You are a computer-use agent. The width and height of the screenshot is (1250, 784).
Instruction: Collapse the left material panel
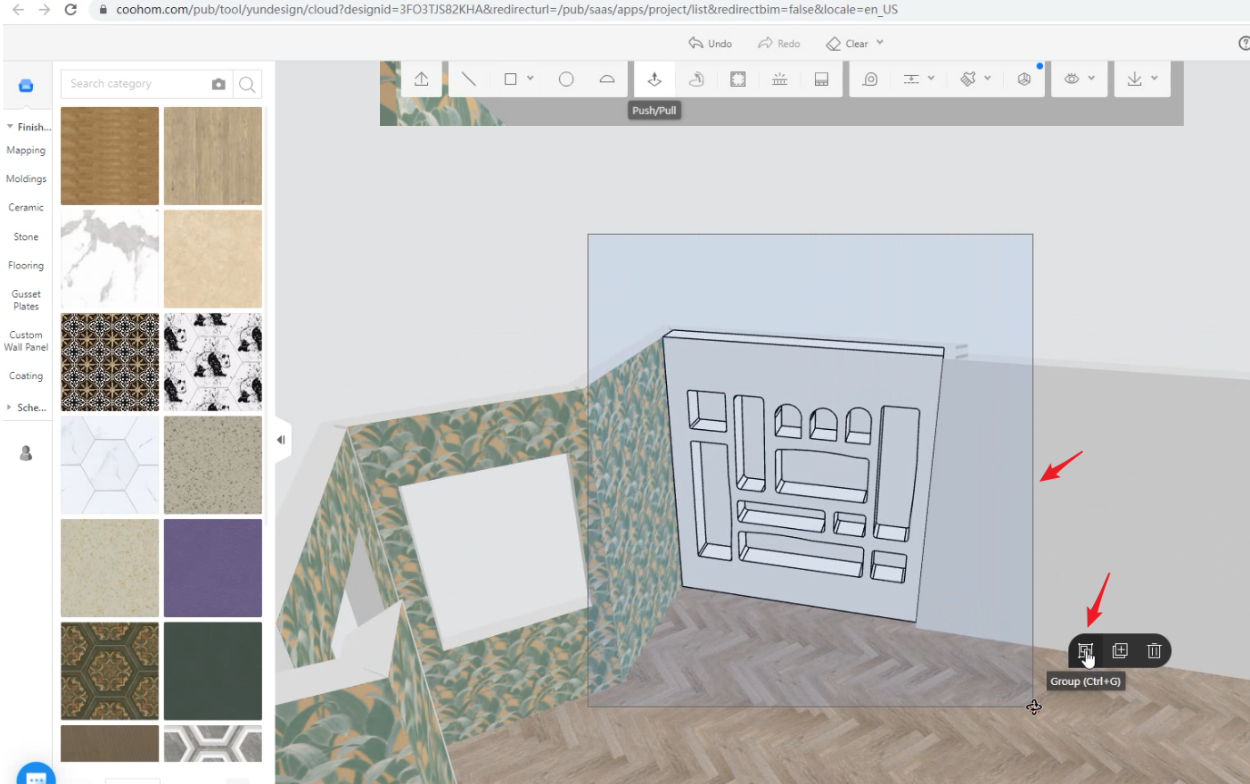[x=281, y=440]
